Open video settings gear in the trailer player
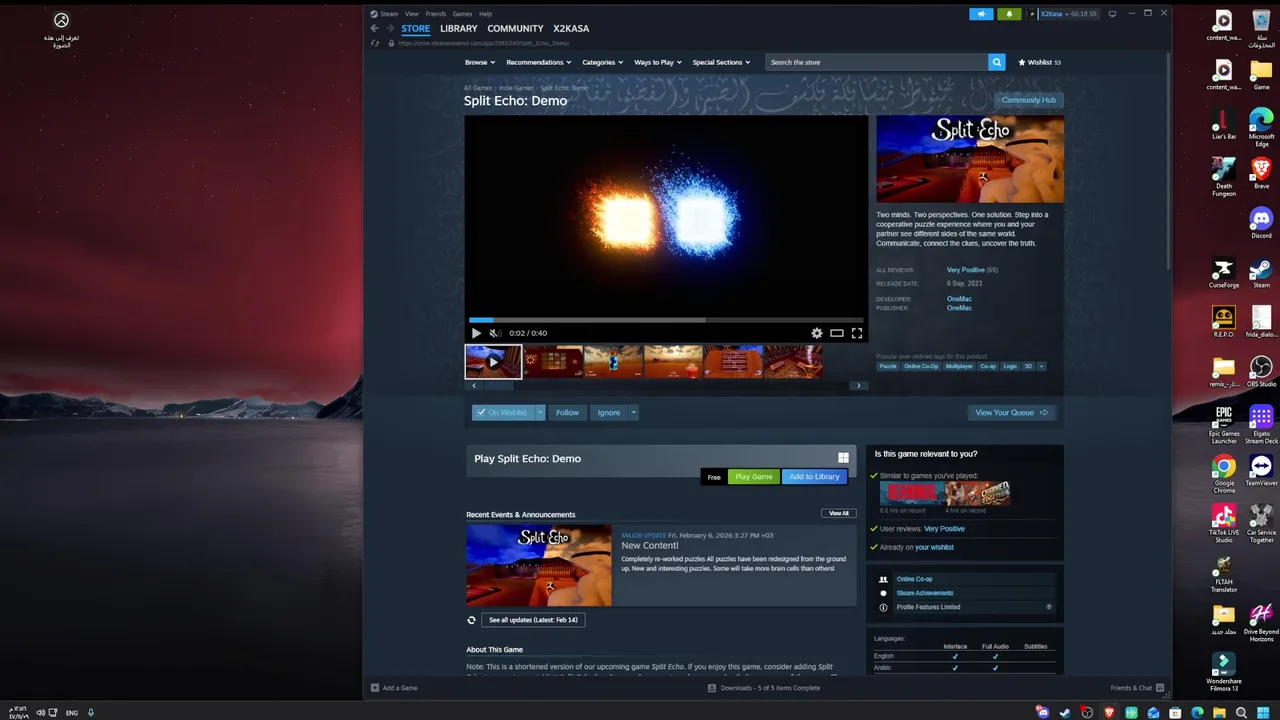1280x720 pixels. pyautogui.click(x=817, y=333)
